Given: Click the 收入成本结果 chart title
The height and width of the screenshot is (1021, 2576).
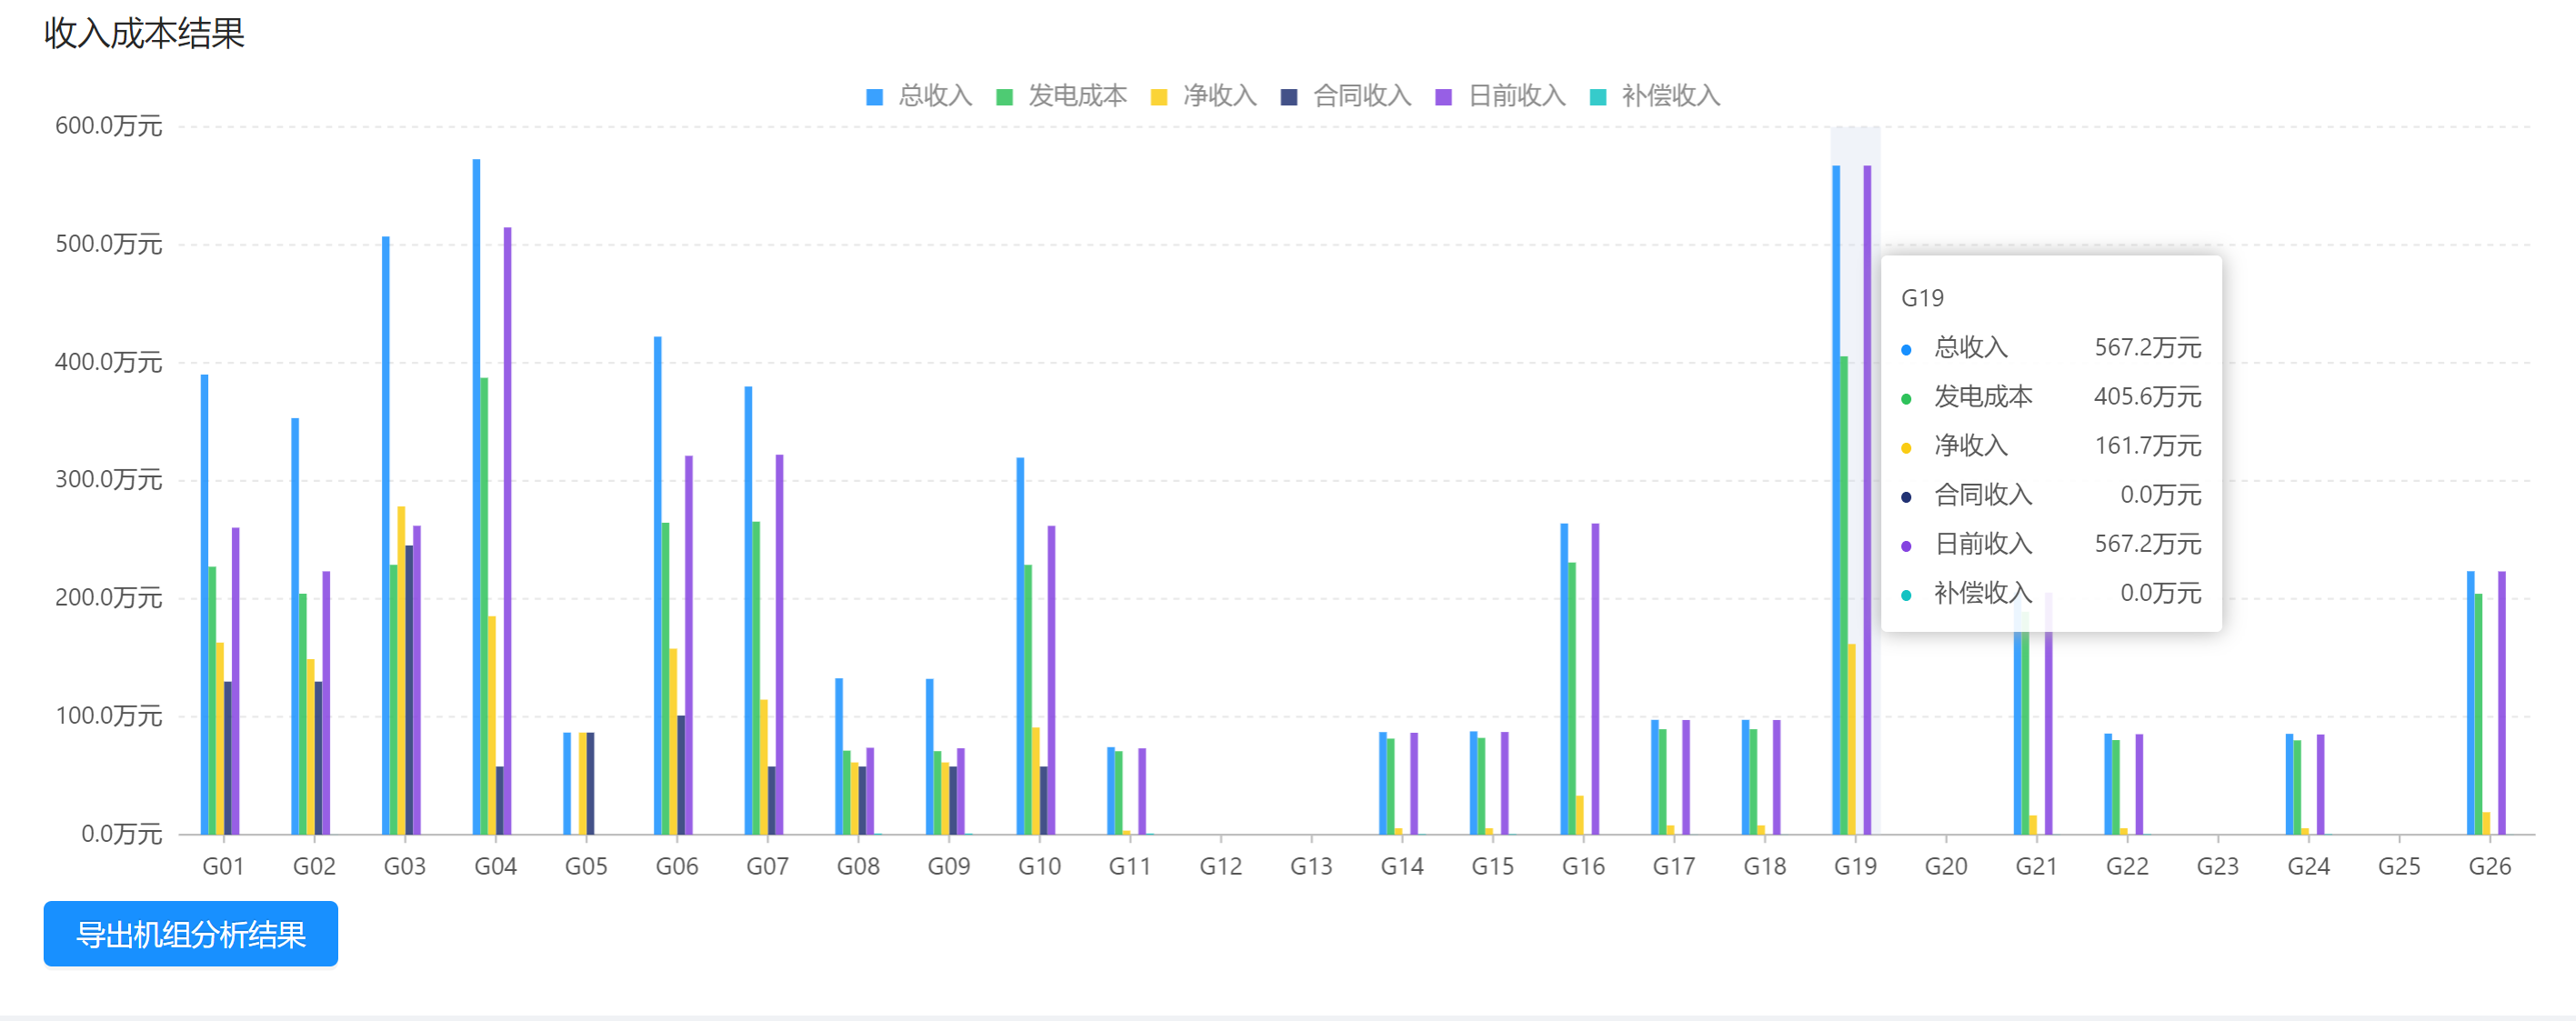Looking at the screenshot, I should click(x=144, y=33).
